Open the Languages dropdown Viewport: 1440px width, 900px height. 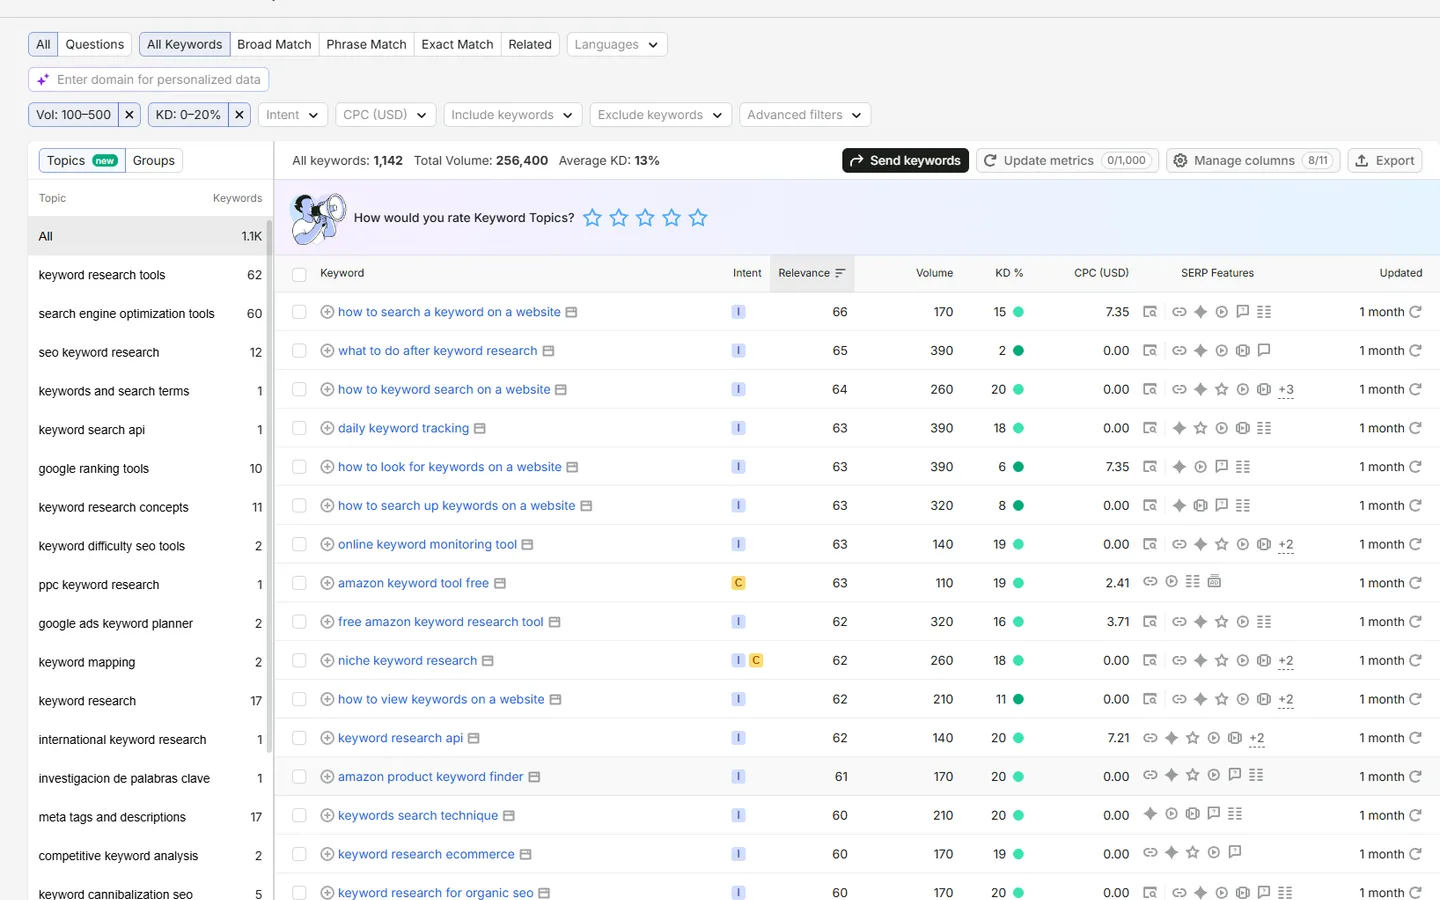tap(617, 44)
